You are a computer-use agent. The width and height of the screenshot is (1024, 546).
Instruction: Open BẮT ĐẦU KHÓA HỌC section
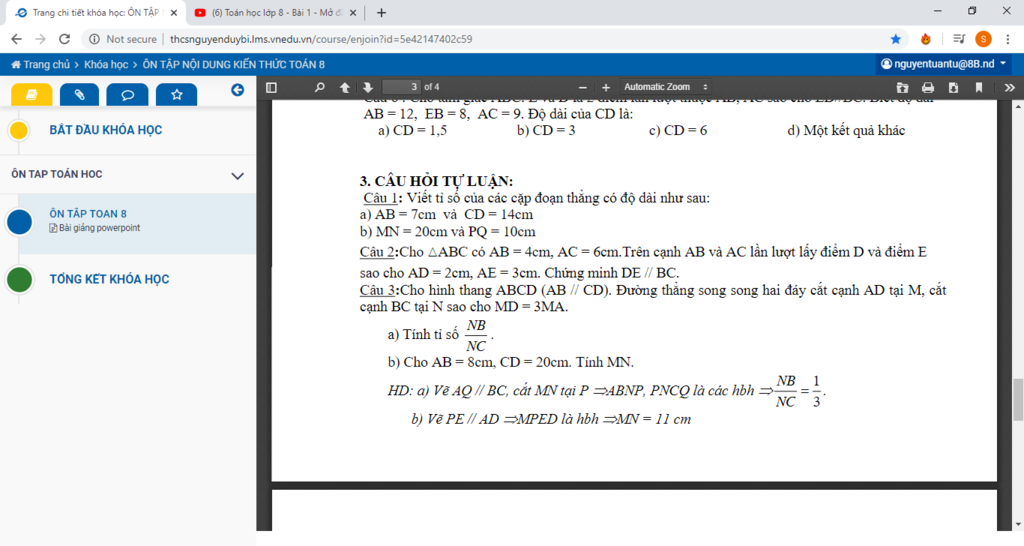(106, 130)
